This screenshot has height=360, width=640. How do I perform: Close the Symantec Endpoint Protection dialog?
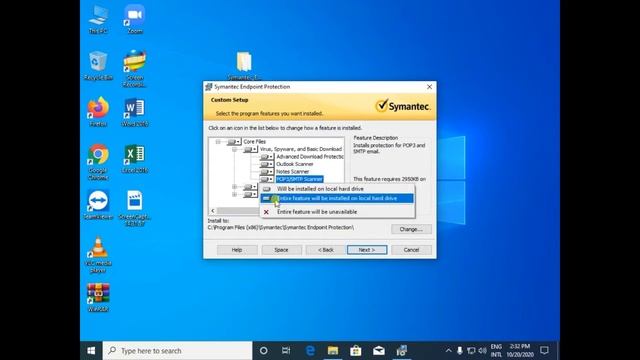click(x=429, y=87)
